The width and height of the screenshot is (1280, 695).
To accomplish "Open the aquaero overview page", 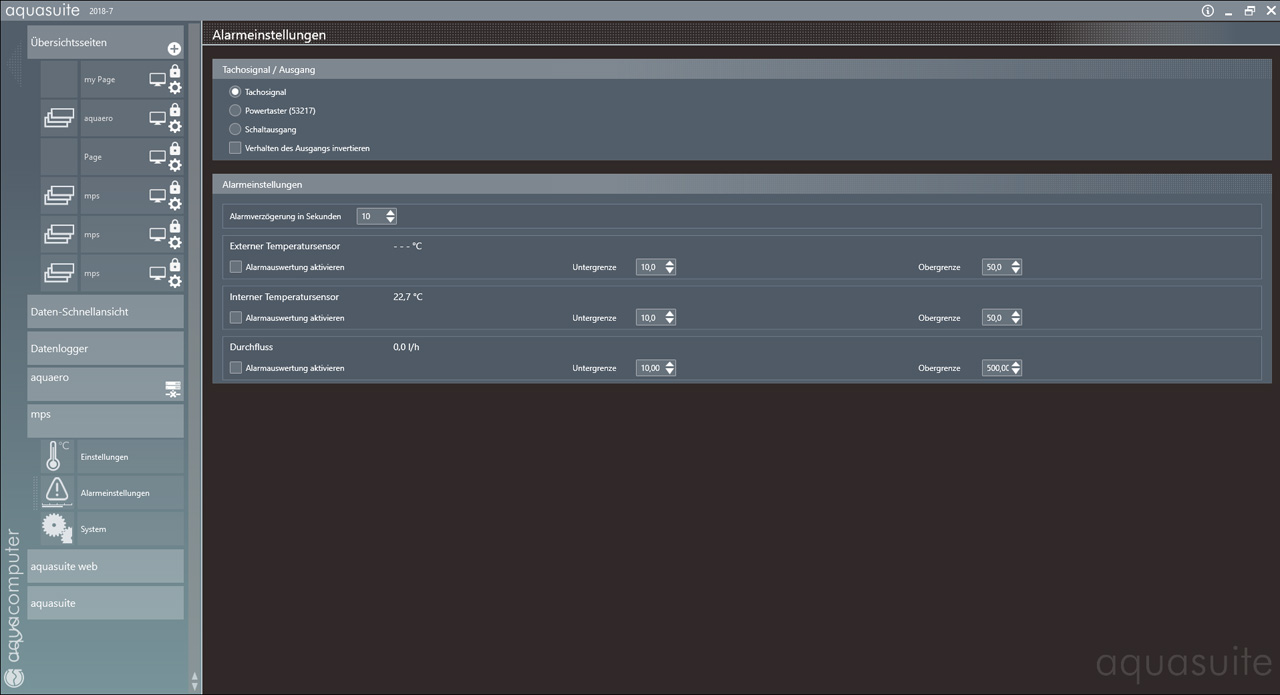I will click(98, 118).
